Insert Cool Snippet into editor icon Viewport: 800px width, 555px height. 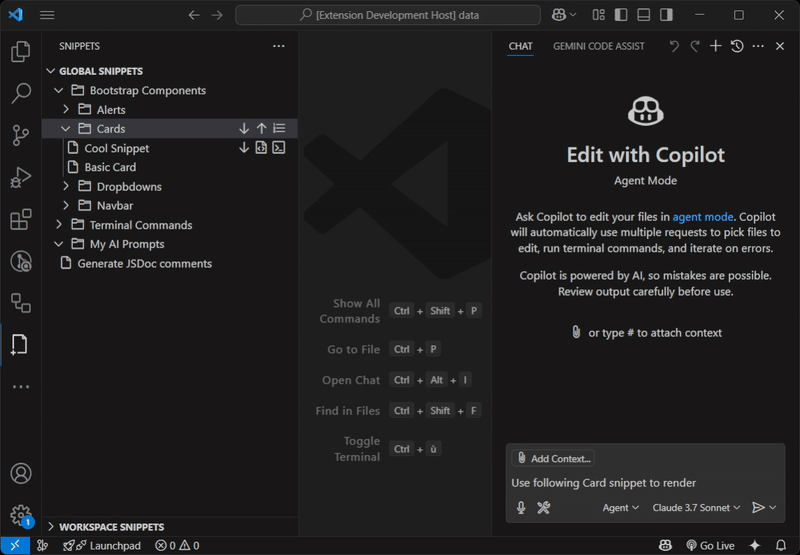261,148
